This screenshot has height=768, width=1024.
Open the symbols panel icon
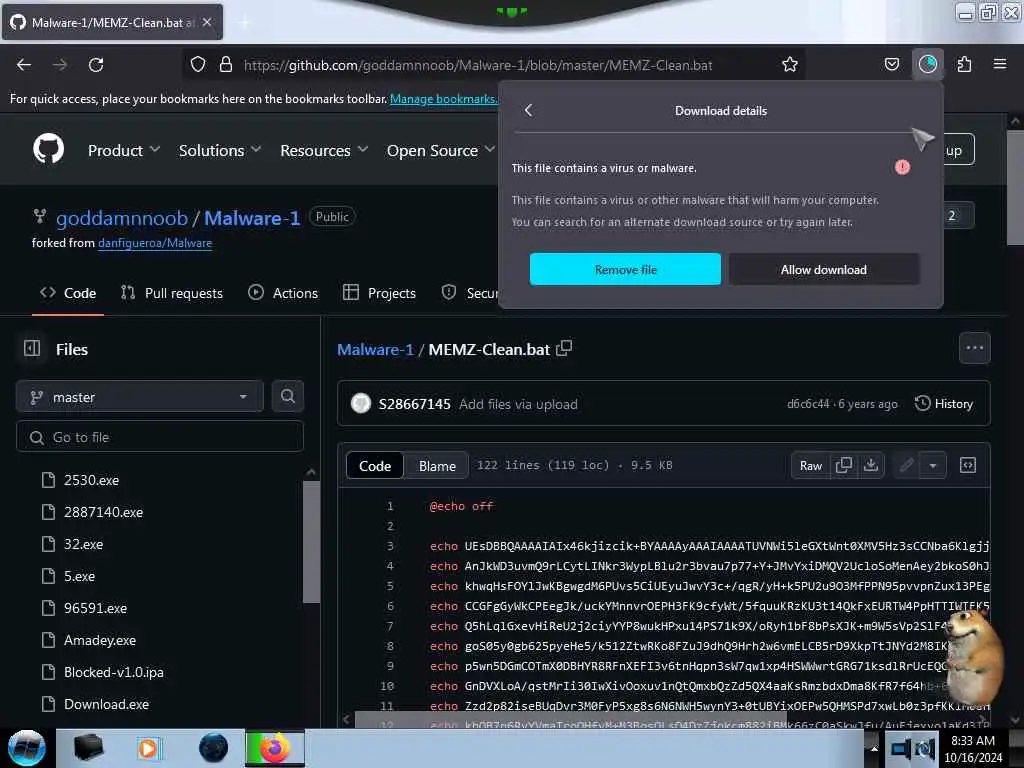(968, 465)
